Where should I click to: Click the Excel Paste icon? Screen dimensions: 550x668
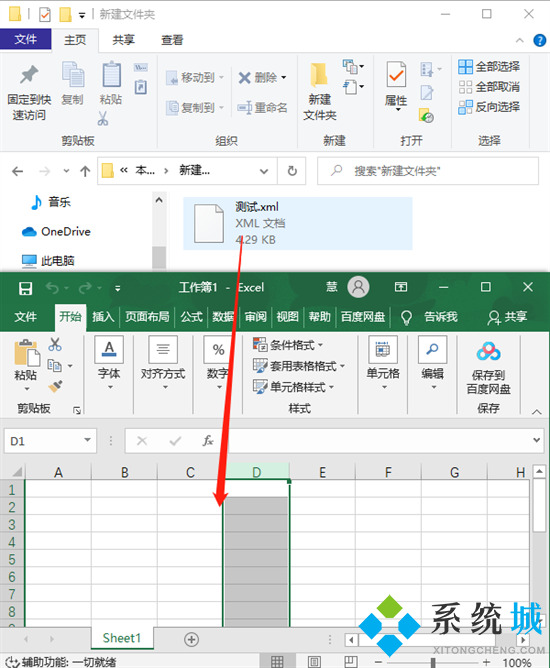tap(26, 354)
